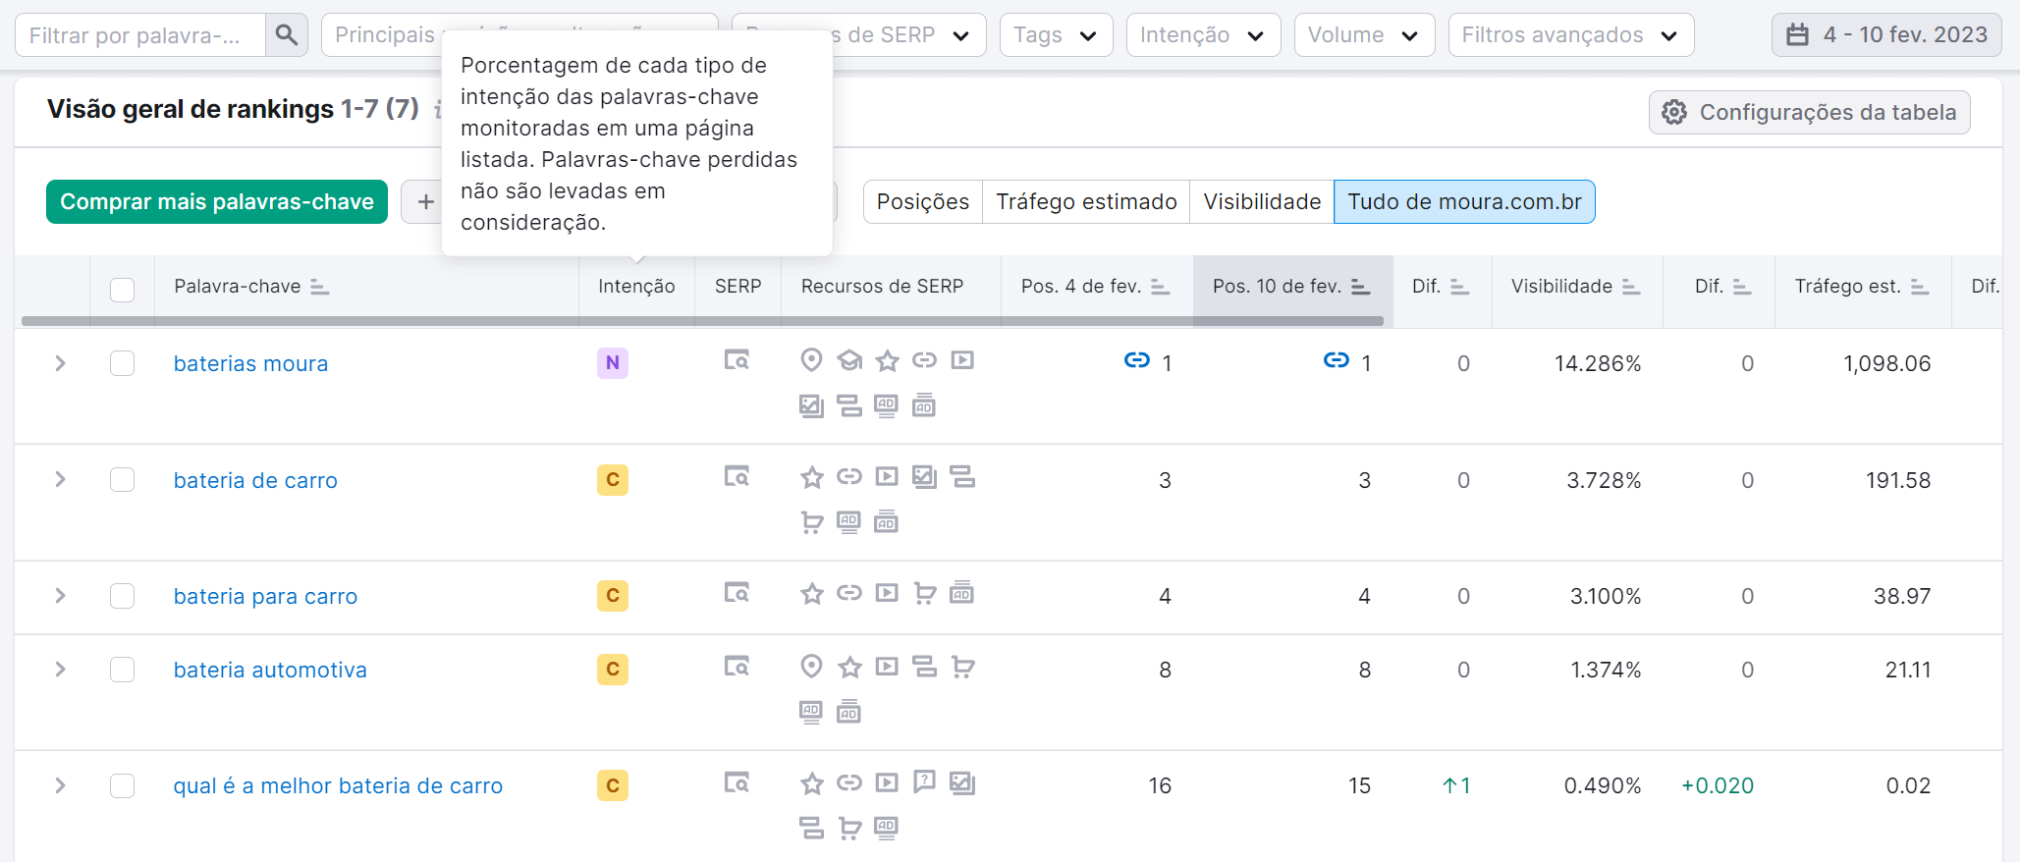
Task: Click the table's horizontal scrollbar
Action: coord(702,321)
